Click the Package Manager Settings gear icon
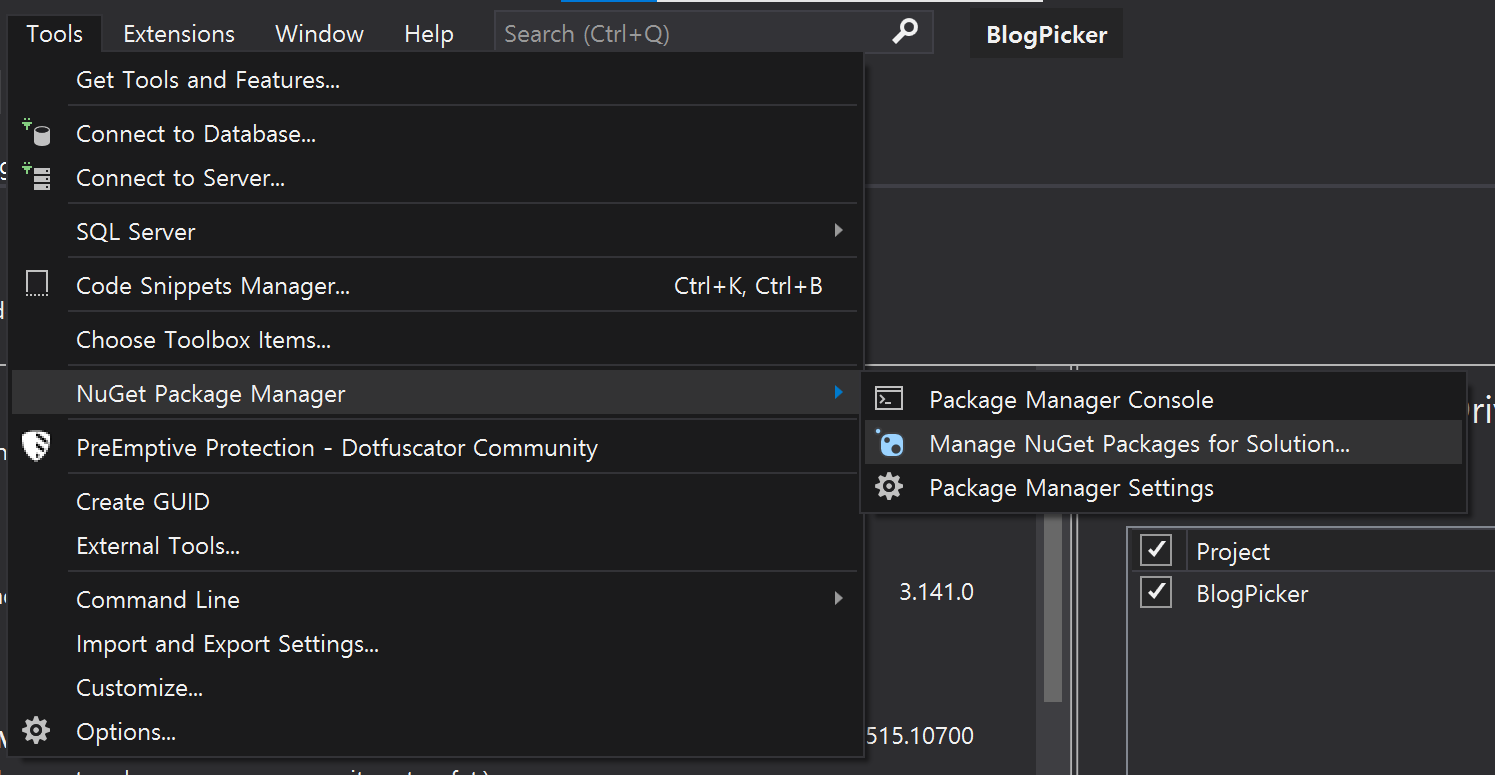Image resolution: width=1495 pixels, height=775 pixels. (x=889, y=487)
